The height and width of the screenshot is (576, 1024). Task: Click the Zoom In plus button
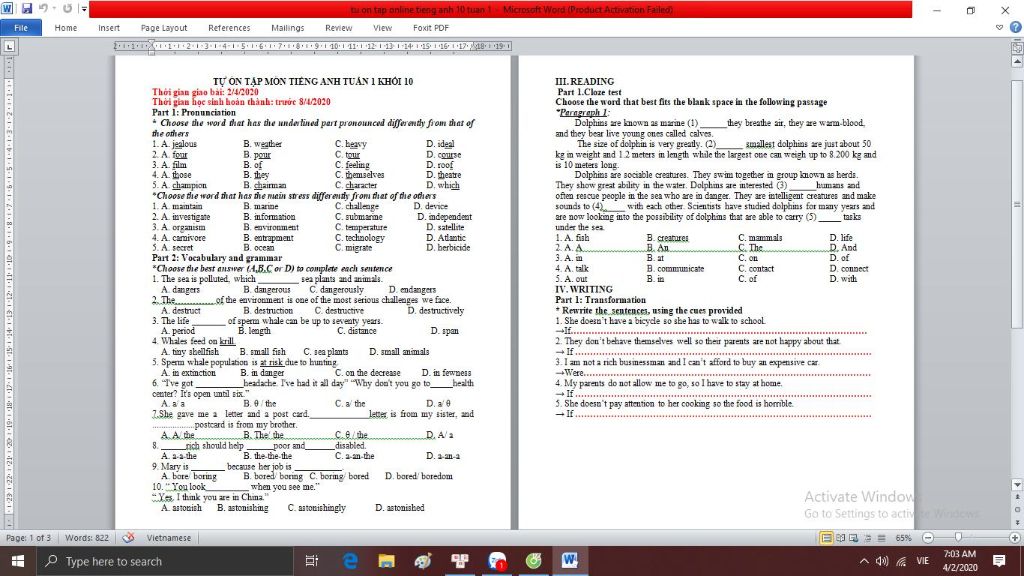(1014, 538)
